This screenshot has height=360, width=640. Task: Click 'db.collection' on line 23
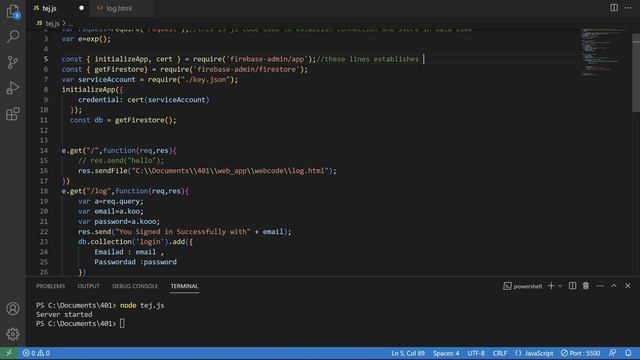[x=104, y=242]
